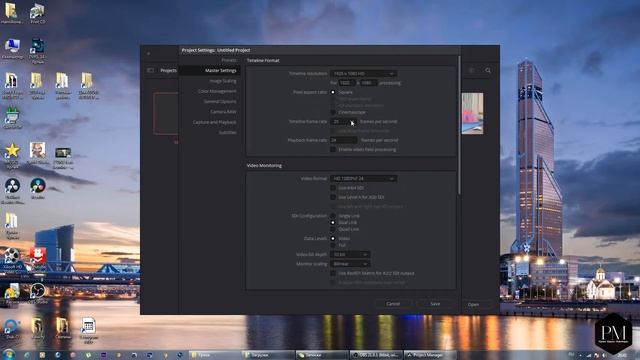This screenshot has width=640, height=360.
Task: Select Dual Link SDI configuration
Action: [x=333, y=222]
